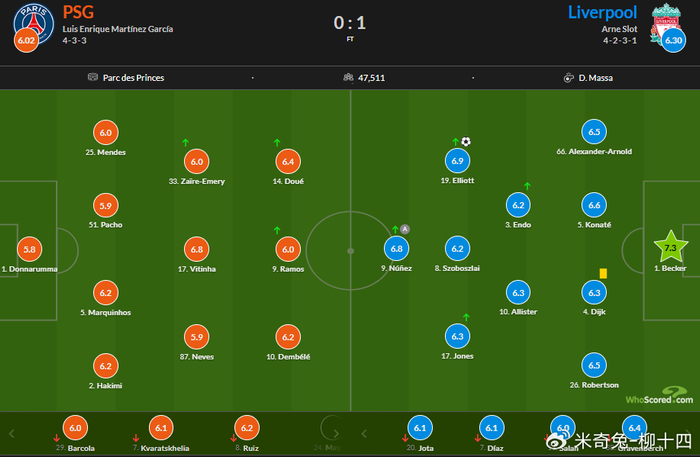Click the yellow card above Dijk
The width and height of the screenshot is (700, 457).
[x=604, y=272]
